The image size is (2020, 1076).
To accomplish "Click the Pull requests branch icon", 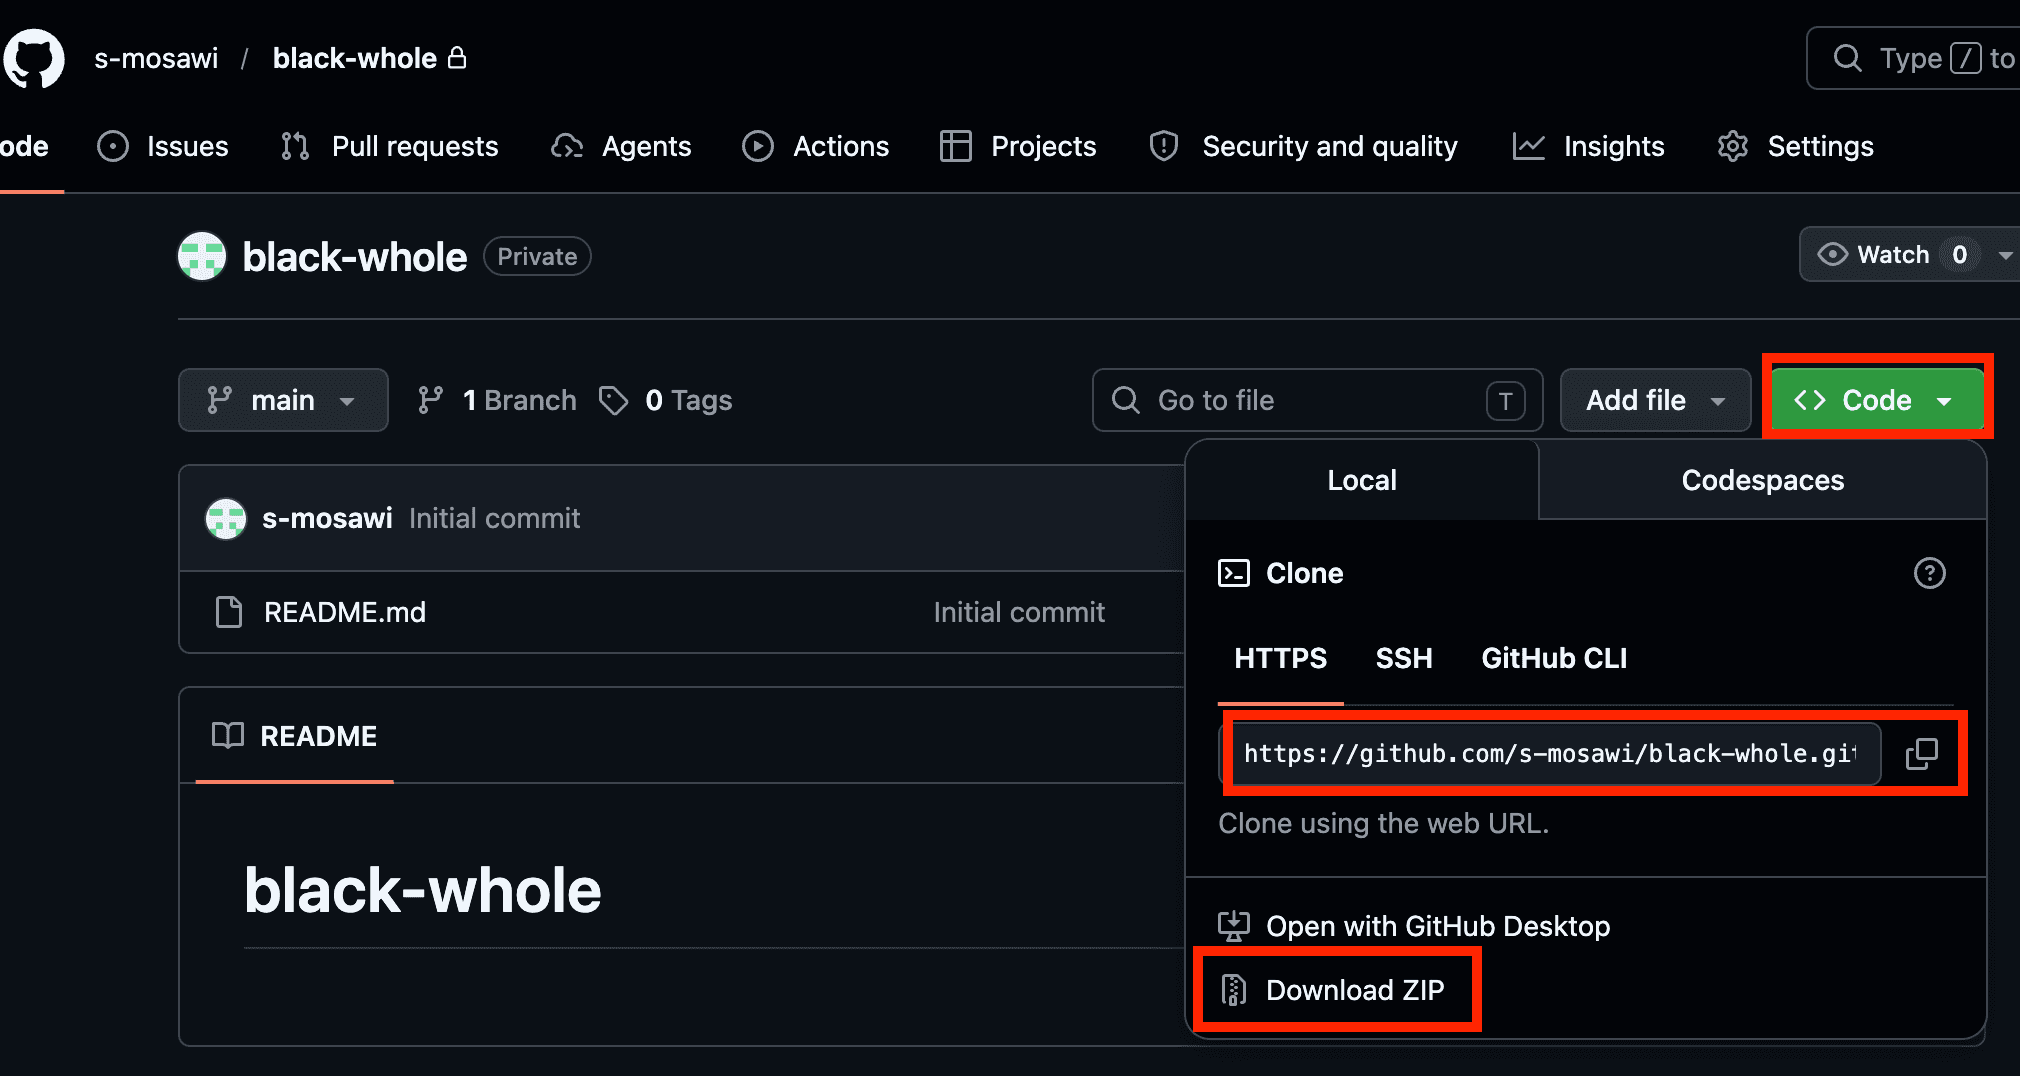I will tap(295, 146).
